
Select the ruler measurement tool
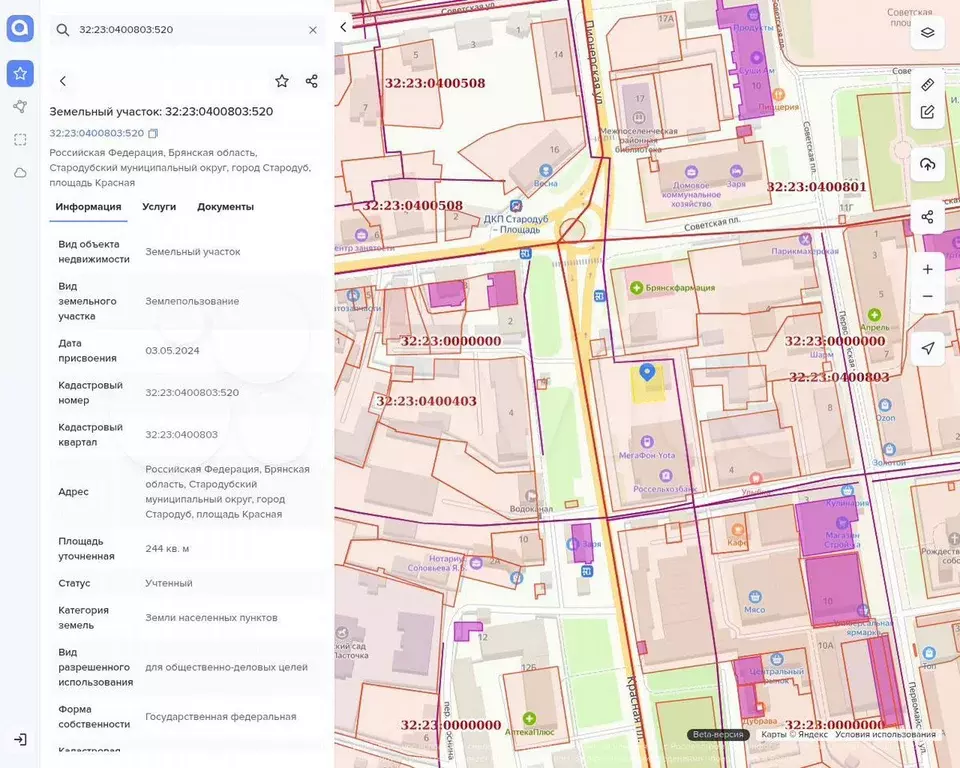click(x=928, y=85)
